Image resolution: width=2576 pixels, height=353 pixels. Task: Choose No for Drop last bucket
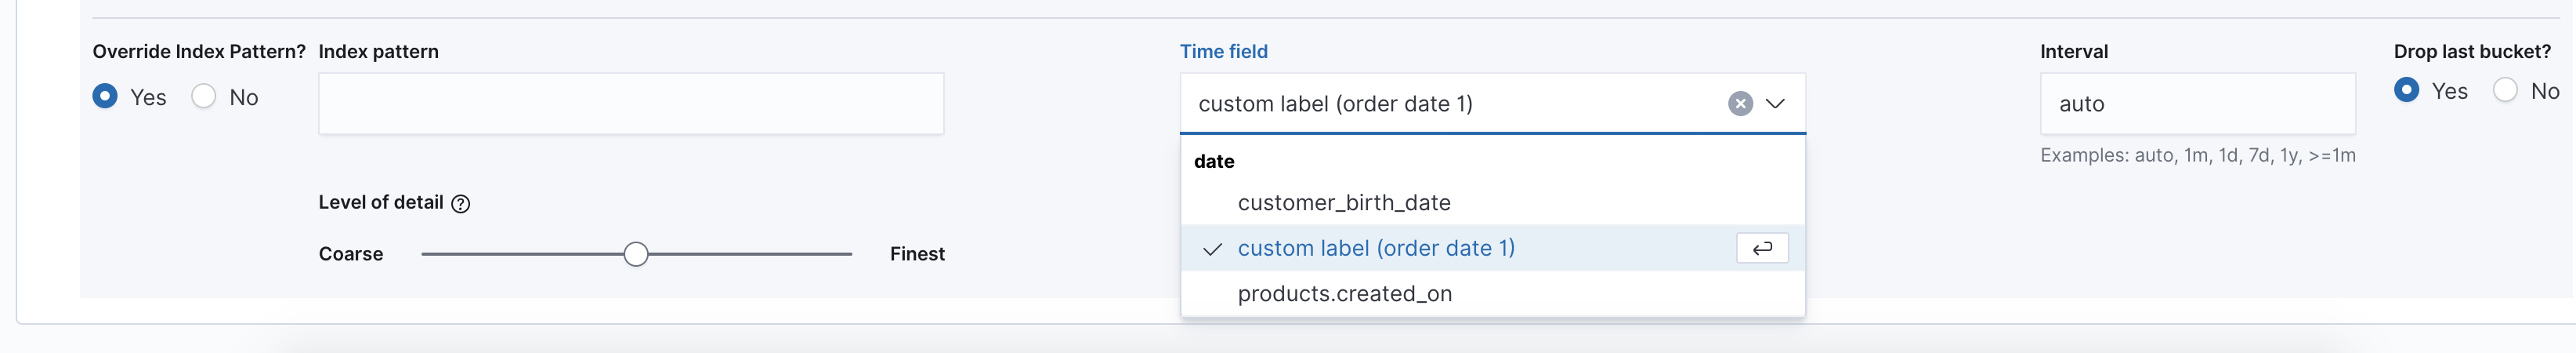click(2505, 90)
